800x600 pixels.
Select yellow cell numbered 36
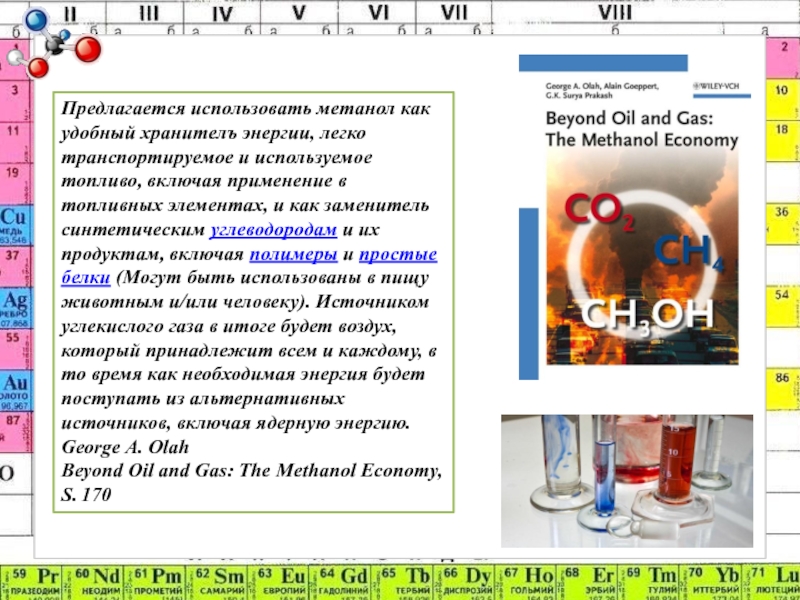783,224
